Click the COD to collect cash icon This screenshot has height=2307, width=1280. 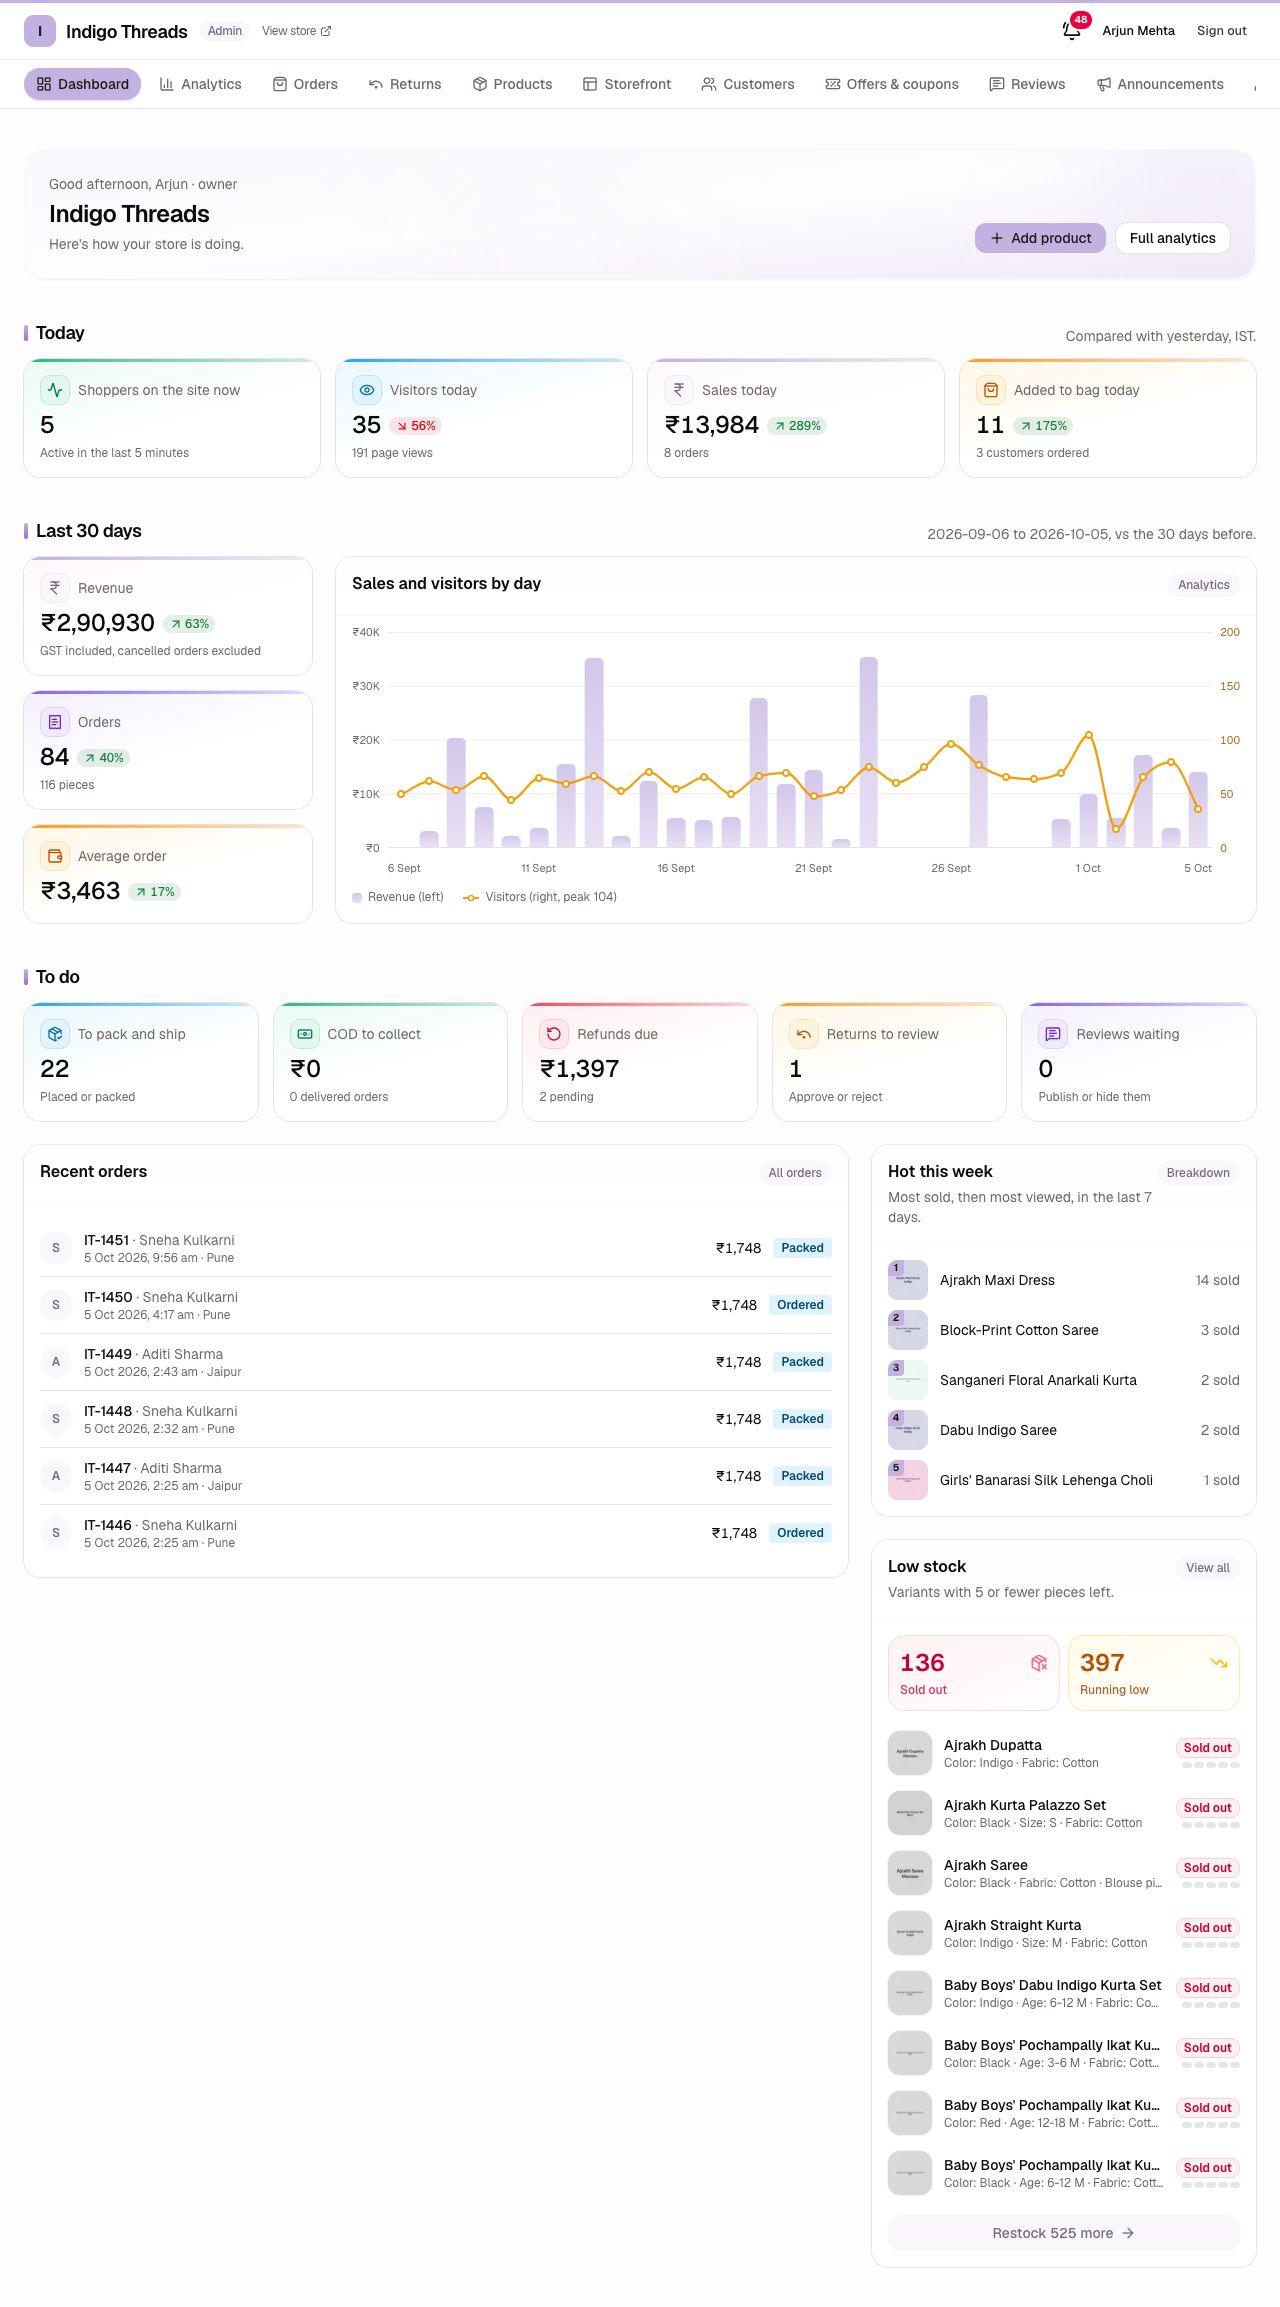[305, 1034]
